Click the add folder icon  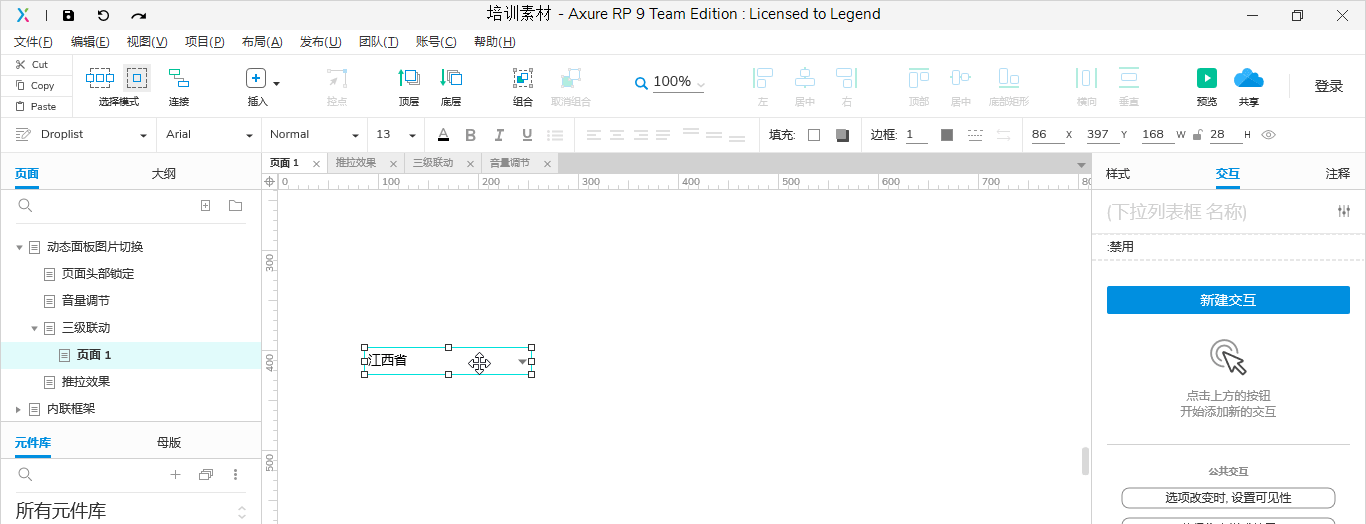235,206
